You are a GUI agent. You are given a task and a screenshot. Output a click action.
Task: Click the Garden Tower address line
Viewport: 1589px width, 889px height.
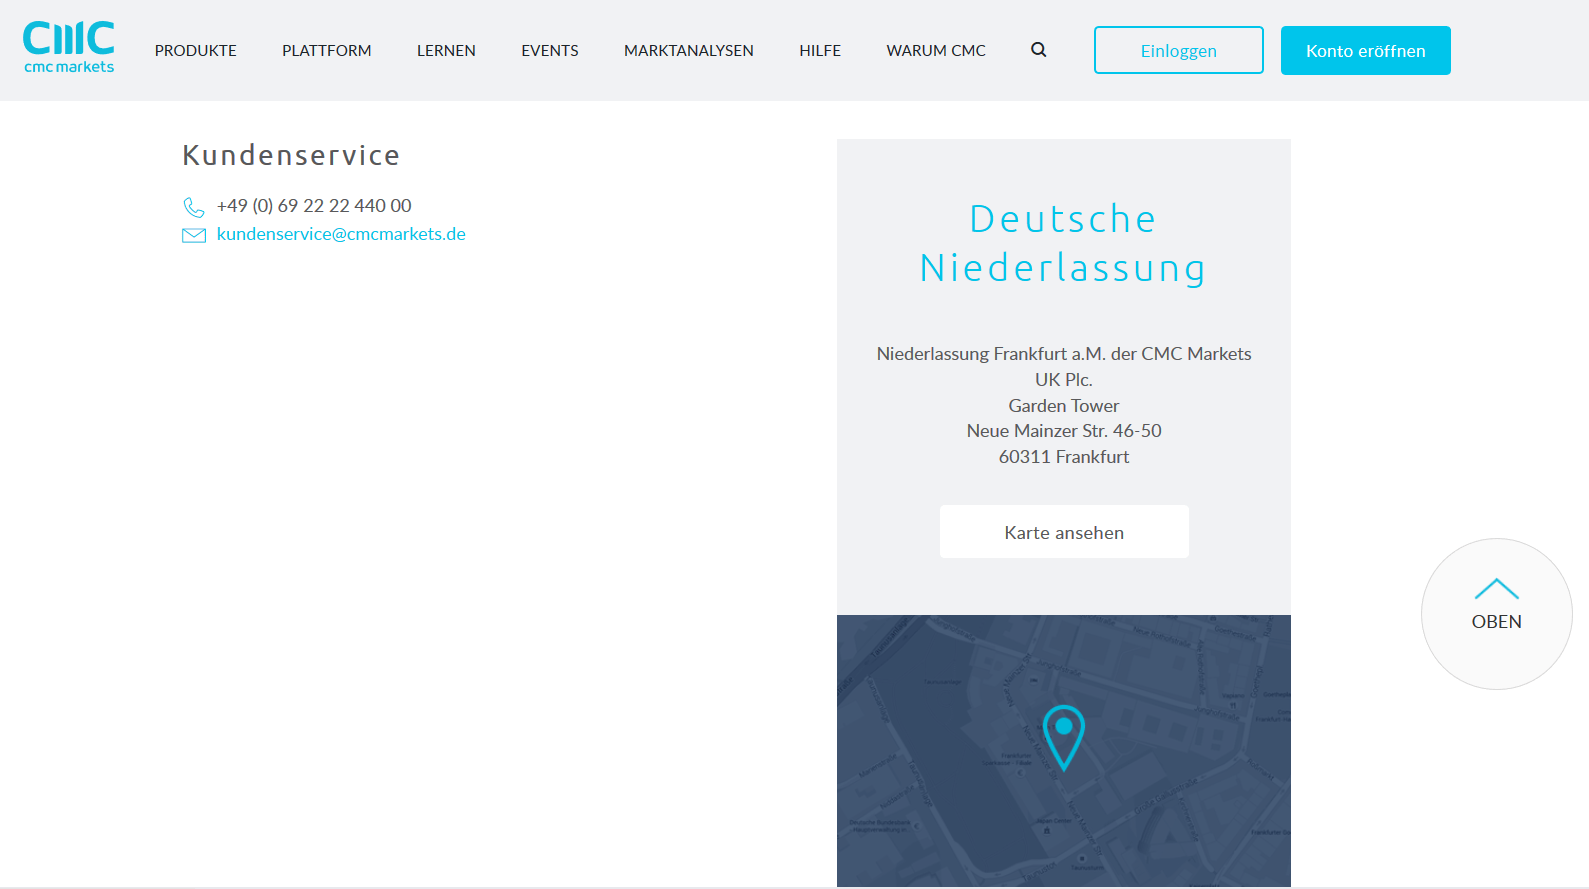pyautogui.click(x=1064, y=406)
